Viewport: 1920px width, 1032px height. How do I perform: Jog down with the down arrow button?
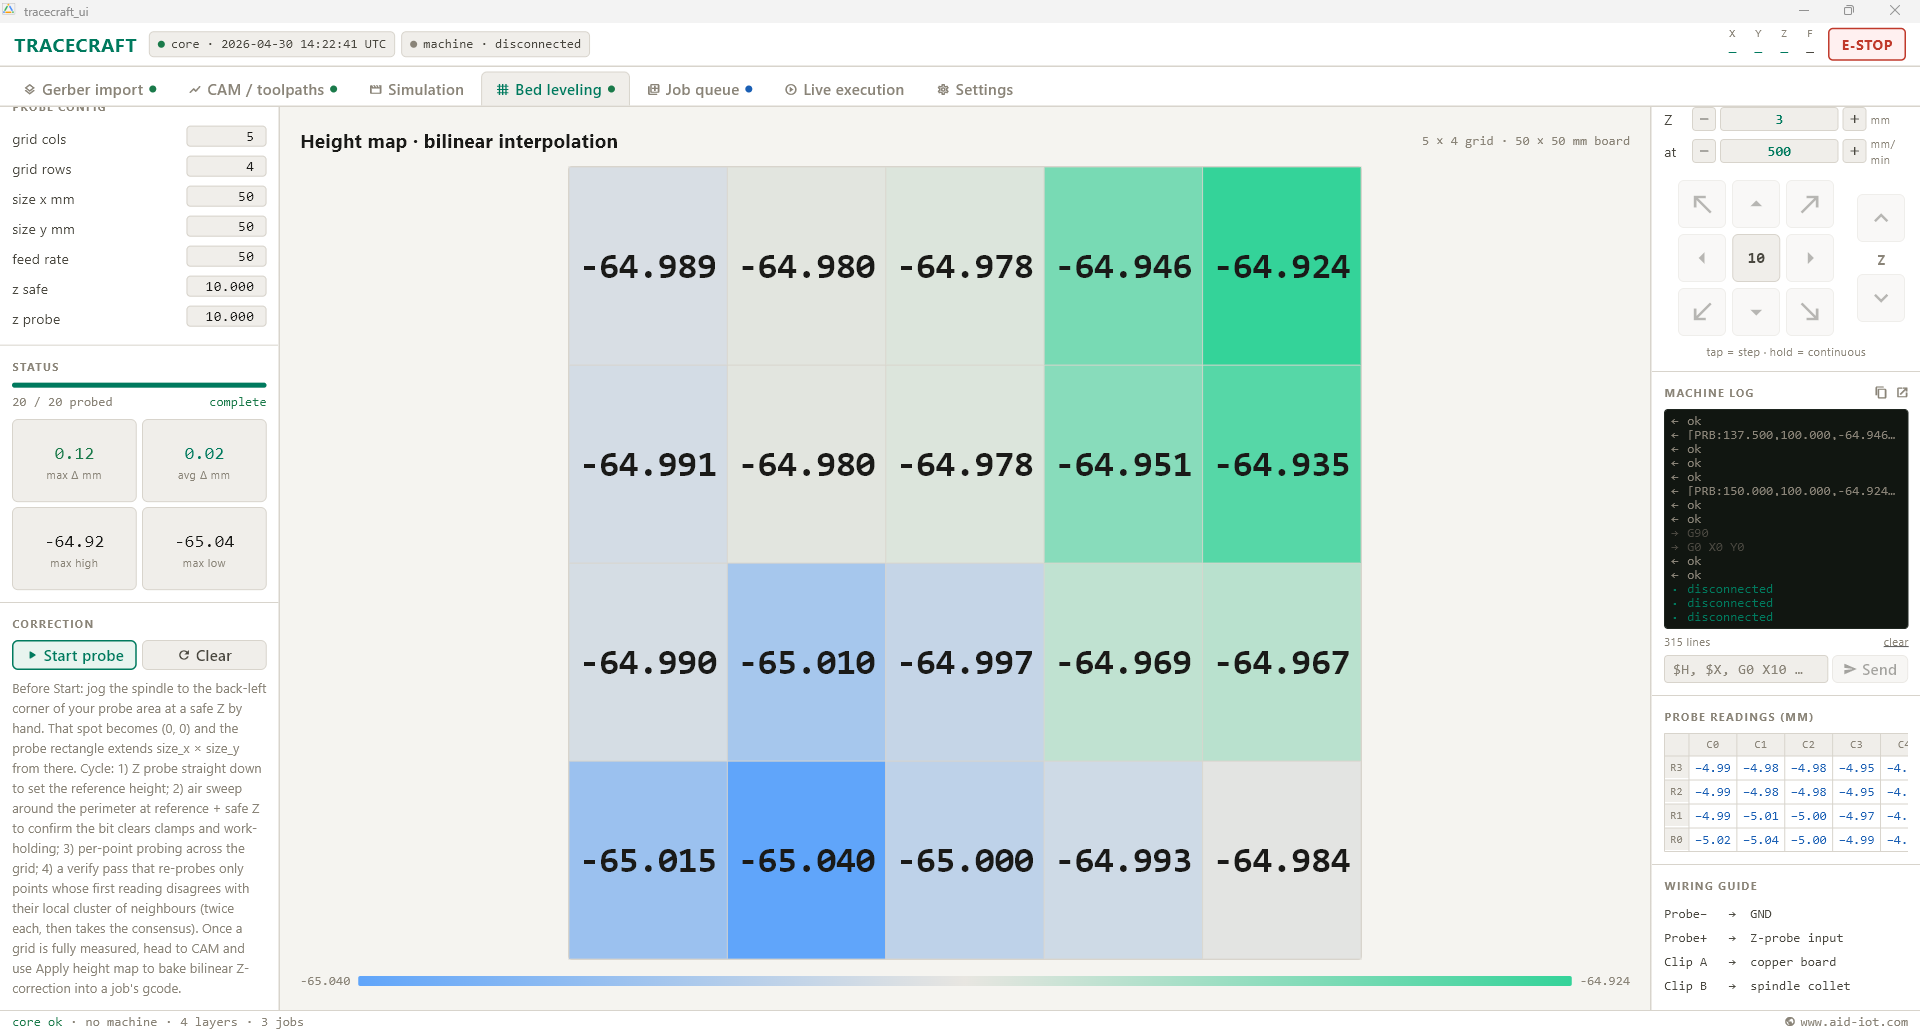tap(1756, 312)
